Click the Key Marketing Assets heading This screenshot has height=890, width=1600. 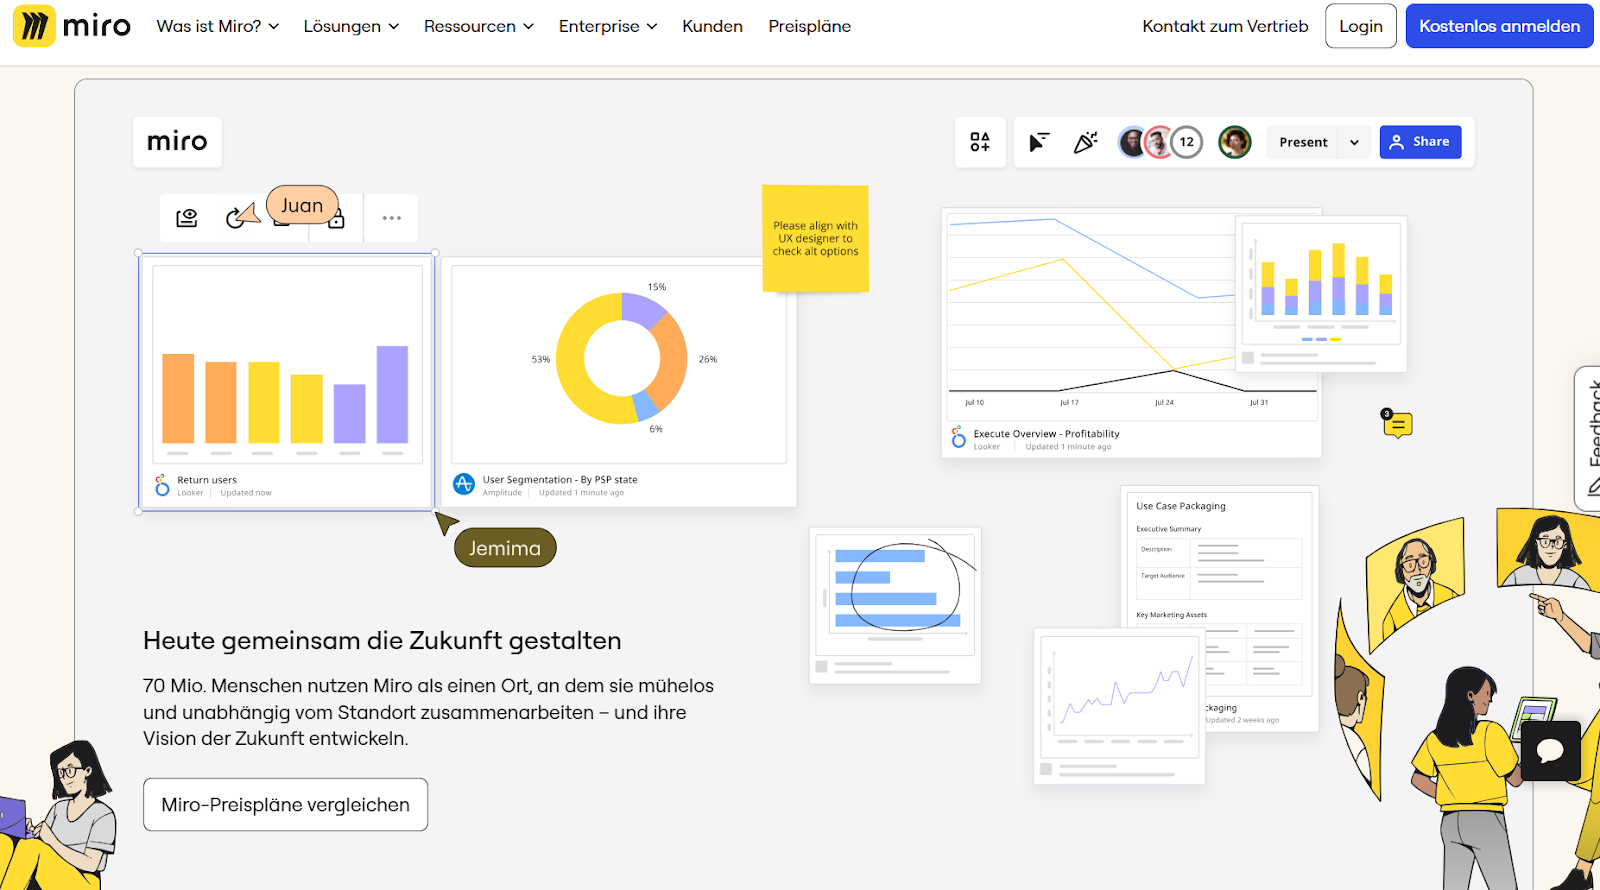pos(1172,615)
